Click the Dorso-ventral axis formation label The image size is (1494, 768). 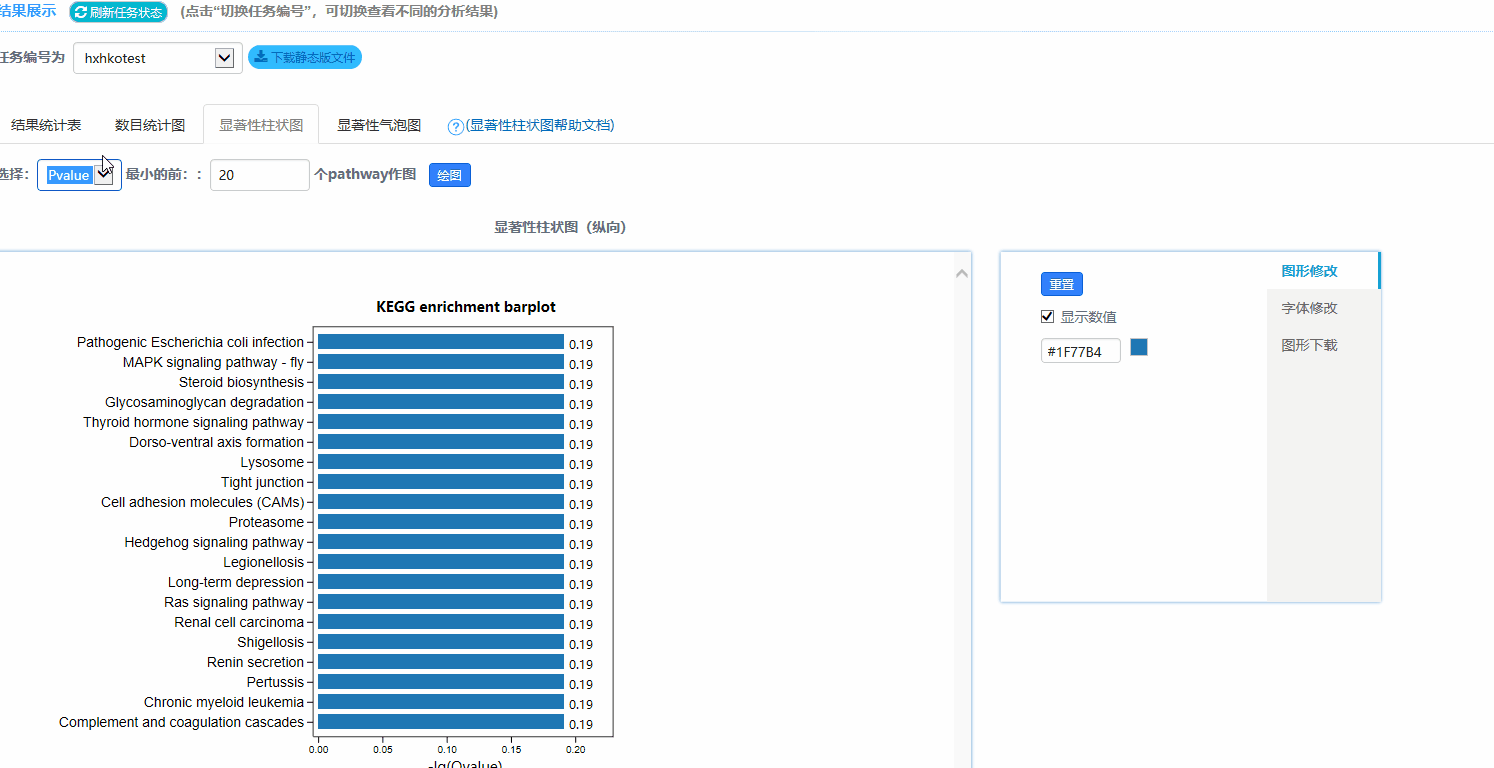[216, 442]
